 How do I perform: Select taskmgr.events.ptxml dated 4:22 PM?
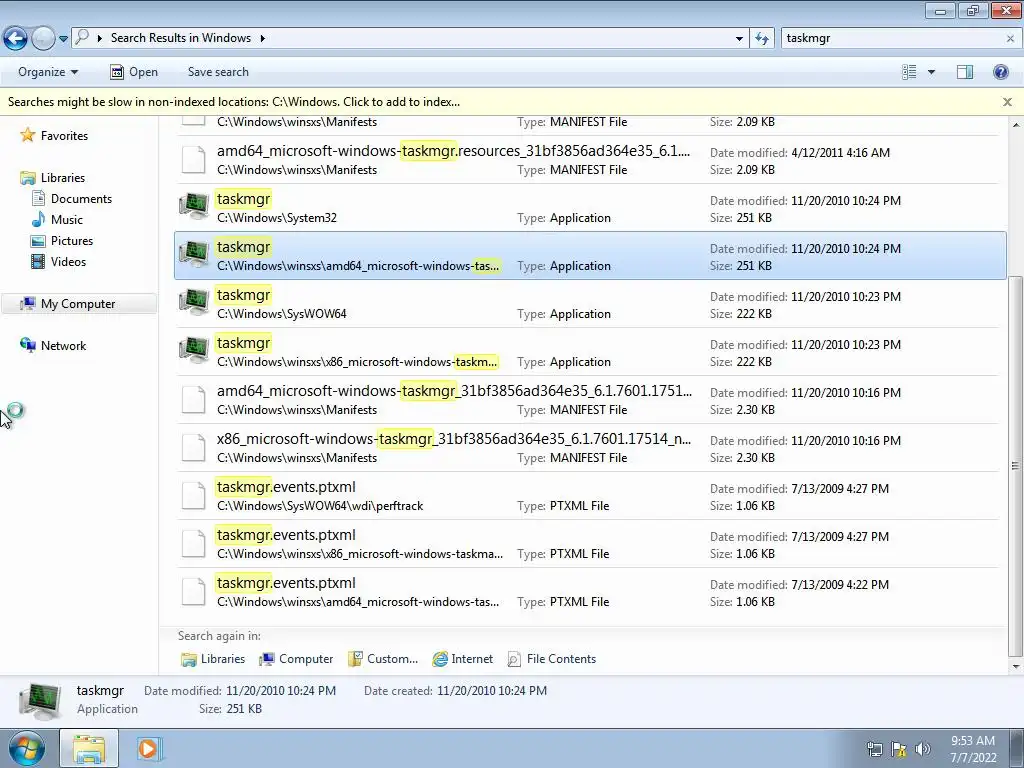pos(590,592)
